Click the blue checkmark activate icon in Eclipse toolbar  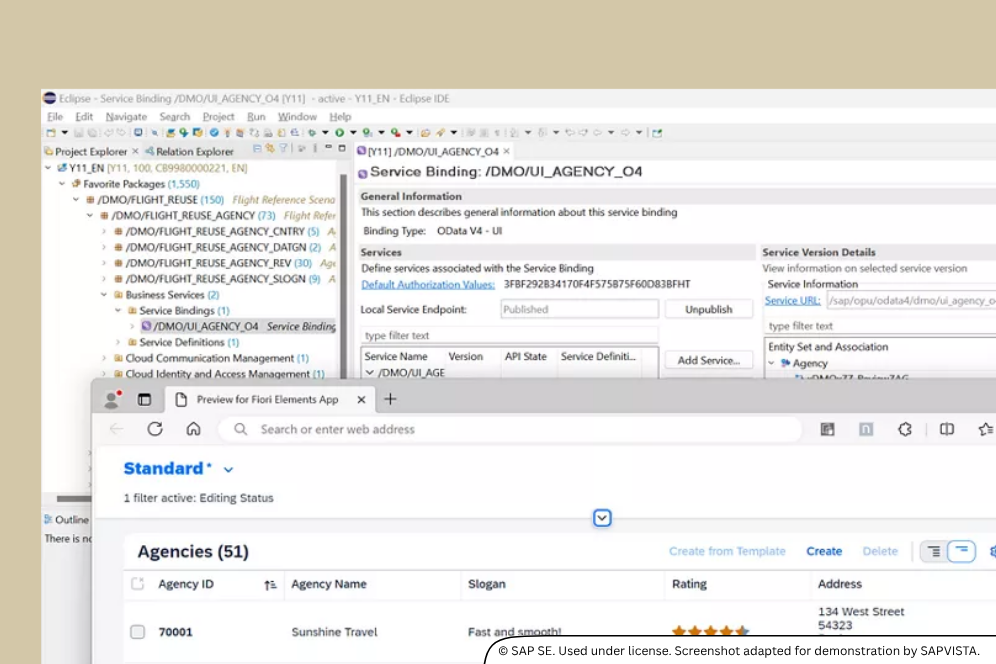point(214,133)
